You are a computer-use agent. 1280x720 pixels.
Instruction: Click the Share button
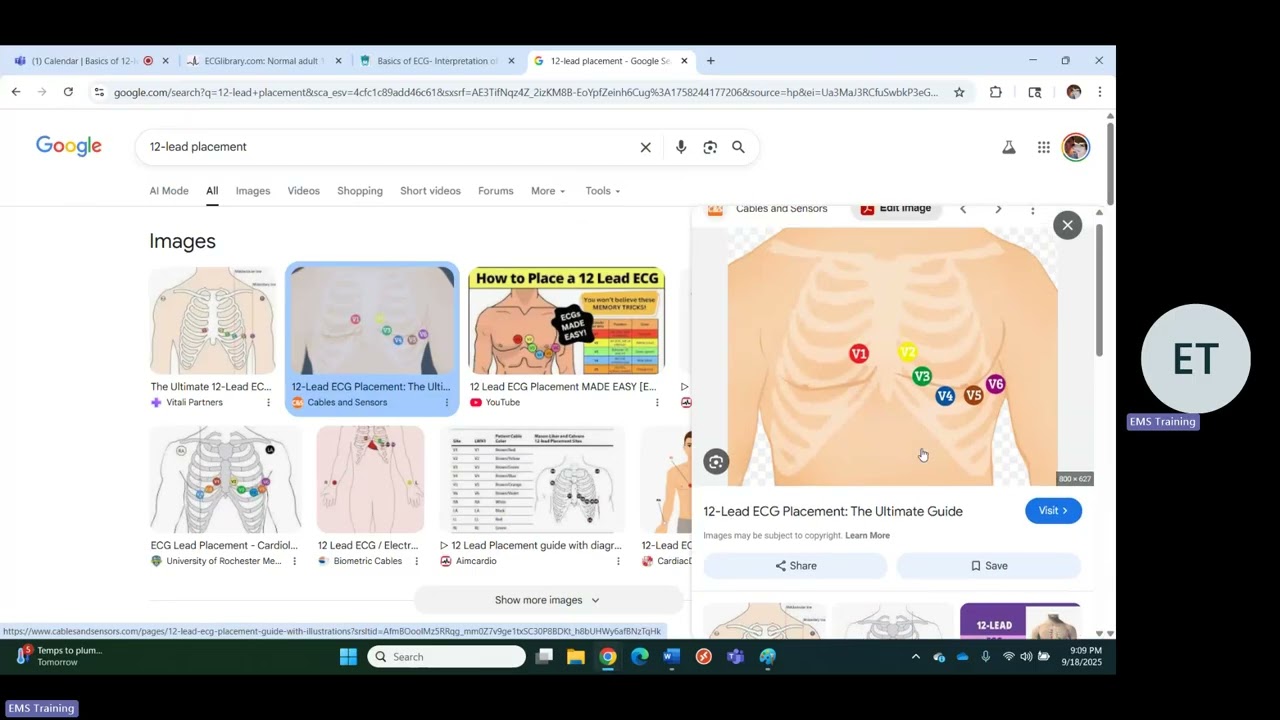[795, 566]
